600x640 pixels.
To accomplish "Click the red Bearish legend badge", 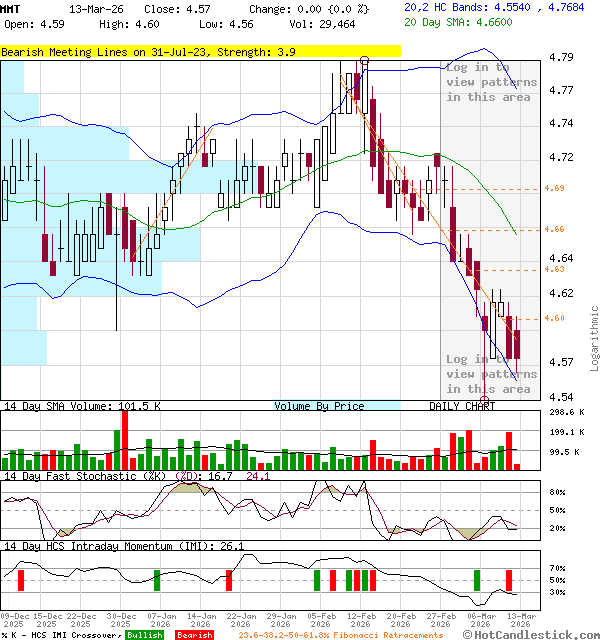I will click(x=194, y=635).
